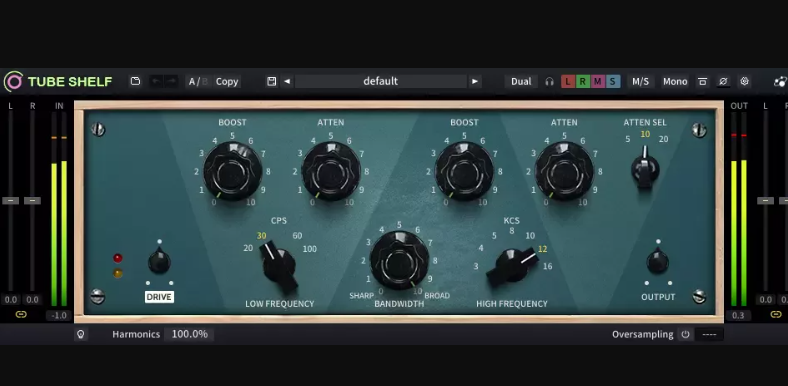Screen dimensions: 788x386
Task: Open the preset folder browser icon
Action: click(135, 81)
